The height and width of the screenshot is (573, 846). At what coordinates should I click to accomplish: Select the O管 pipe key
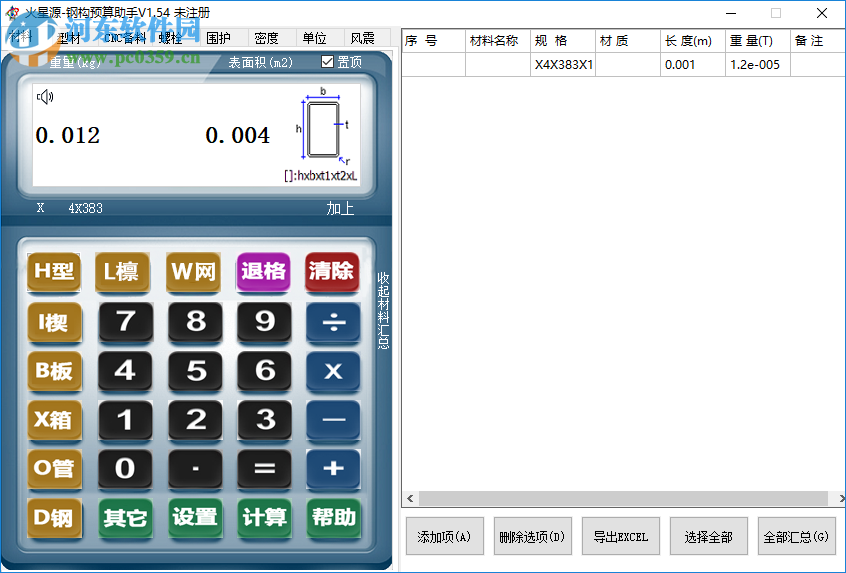point(54,468)
